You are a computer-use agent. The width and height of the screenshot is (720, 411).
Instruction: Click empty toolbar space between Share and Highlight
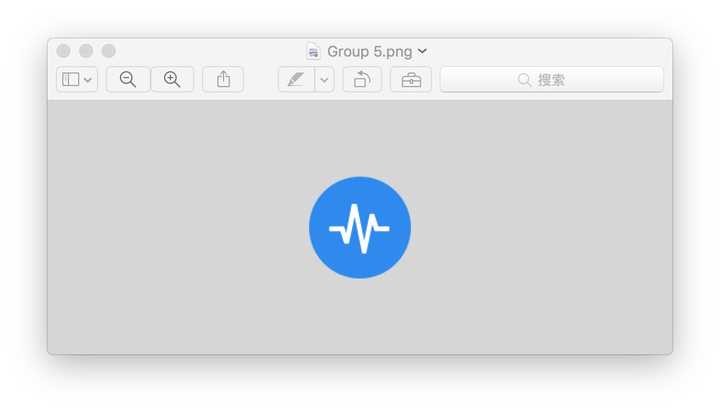(261, 80)
